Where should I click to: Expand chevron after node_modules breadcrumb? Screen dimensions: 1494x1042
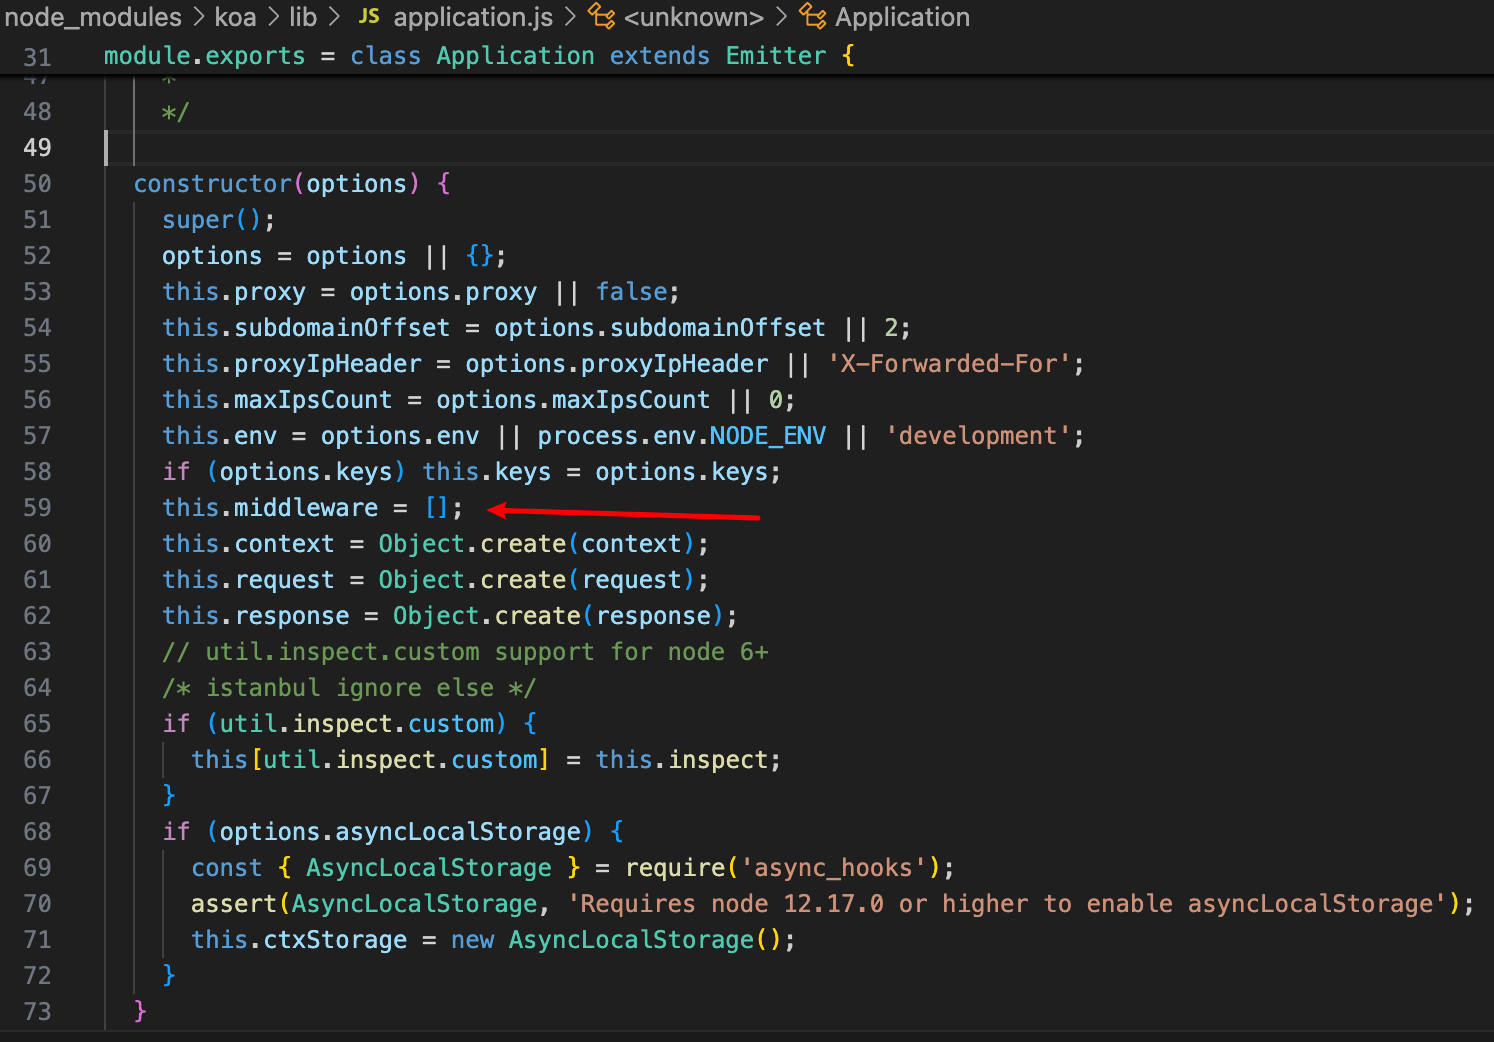click(x=198, y=17)
